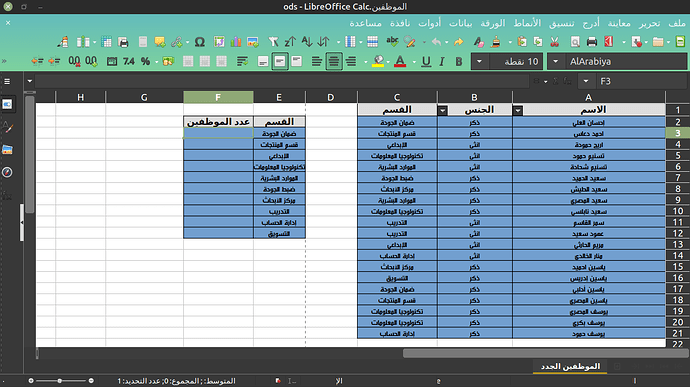Open AlArabiya font name dropdown
Screen dimensions: 690x387
556,61
